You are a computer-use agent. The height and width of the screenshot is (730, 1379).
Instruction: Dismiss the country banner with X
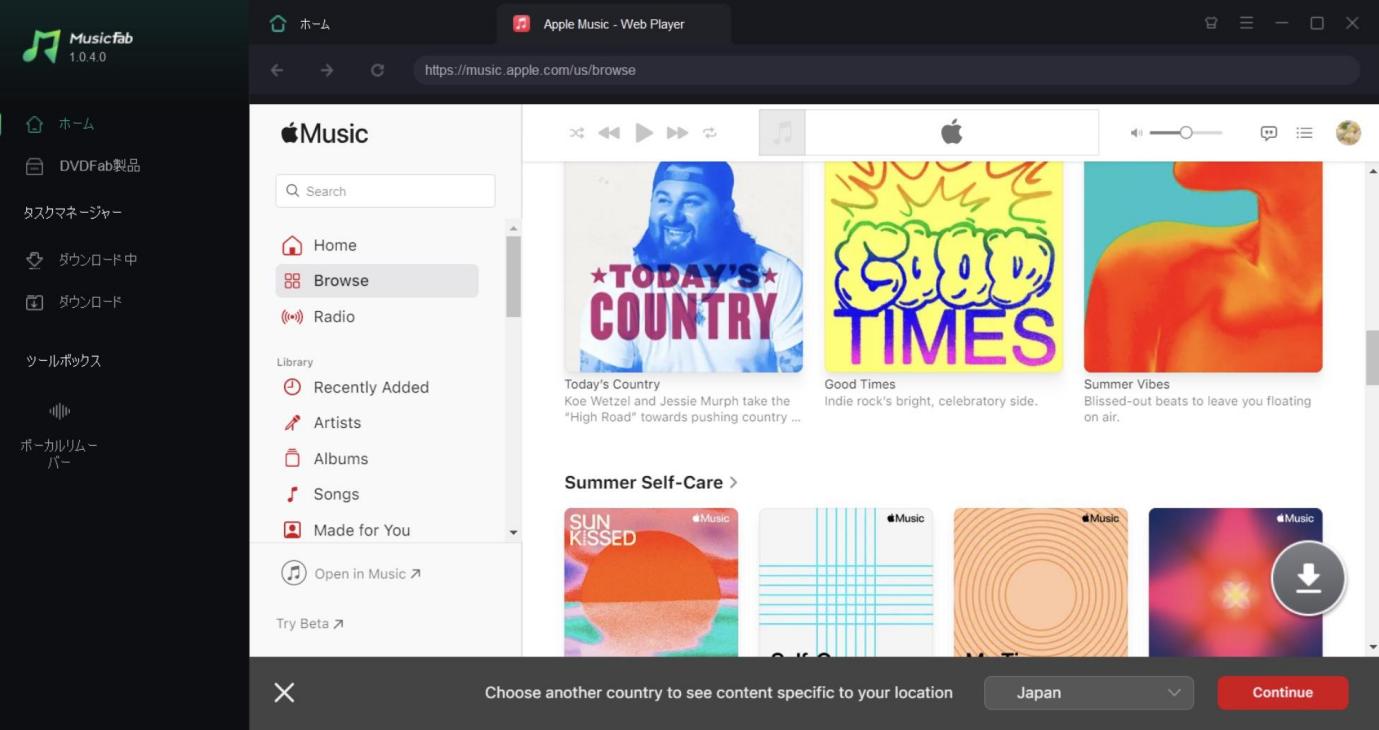[284, 692]
